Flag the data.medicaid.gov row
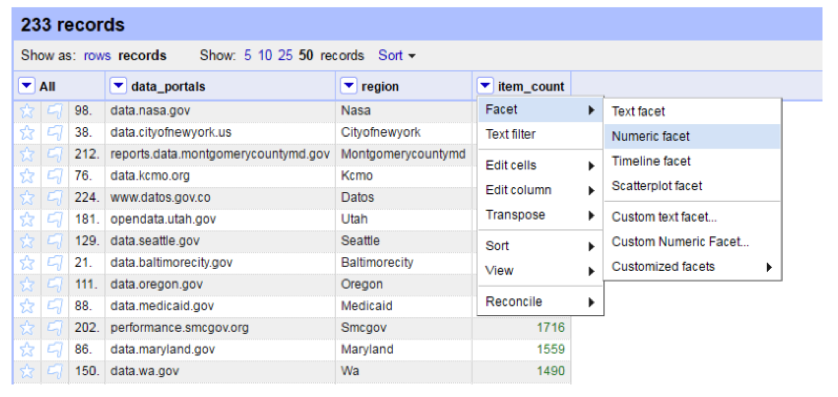This screenshot has width=838, height=397. coord(55,306)
